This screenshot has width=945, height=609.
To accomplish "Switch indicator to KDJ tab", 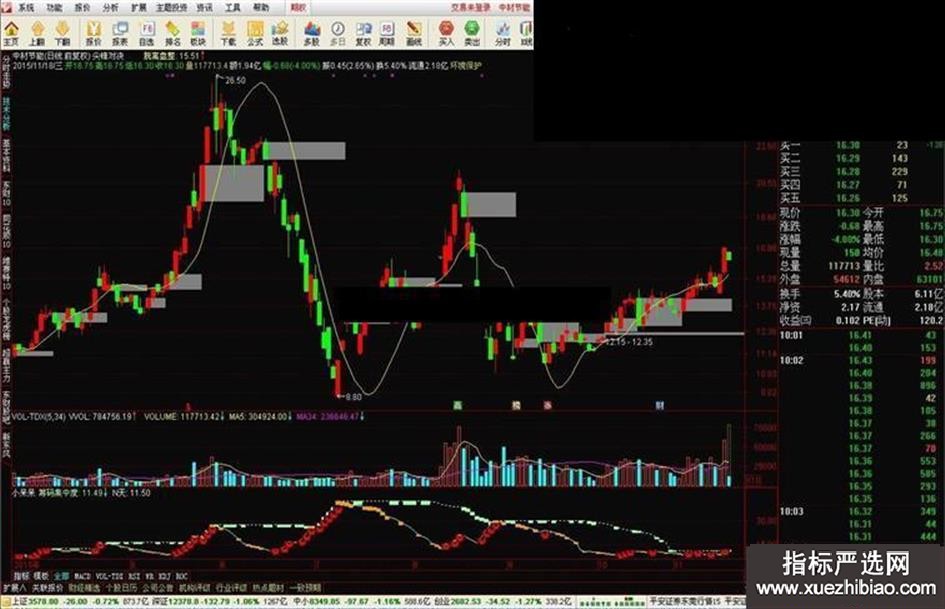I will click(x=165, y=576).
